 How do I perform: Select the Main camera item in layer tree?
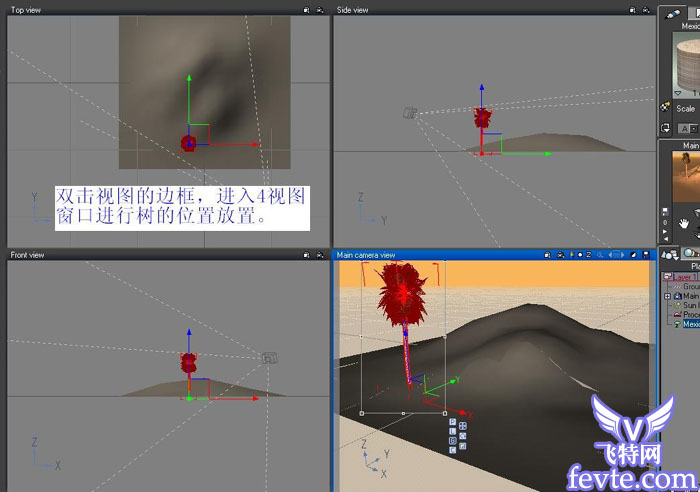click(x=691, y=296)
